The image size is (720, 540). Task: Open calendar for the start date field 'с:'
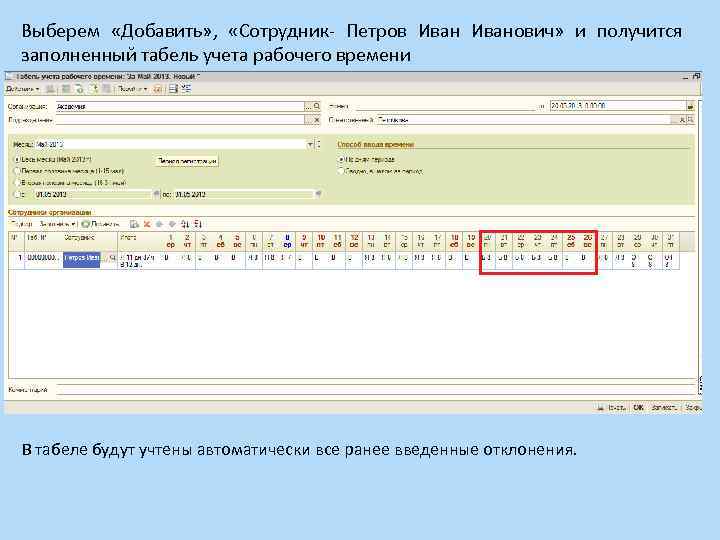pos(156,194)
